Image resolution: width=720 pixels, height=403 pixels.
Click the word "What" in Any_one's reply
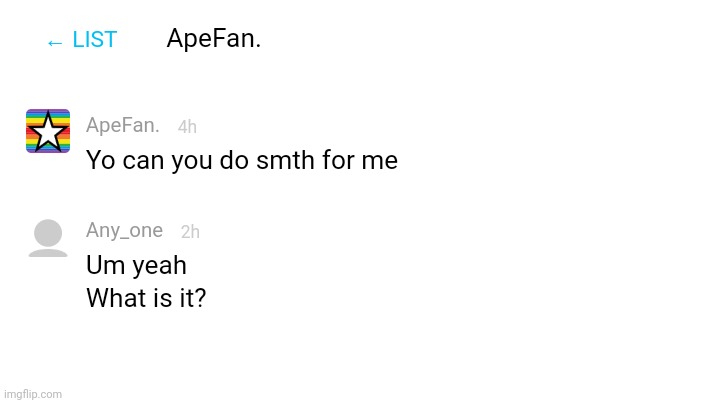117,298
